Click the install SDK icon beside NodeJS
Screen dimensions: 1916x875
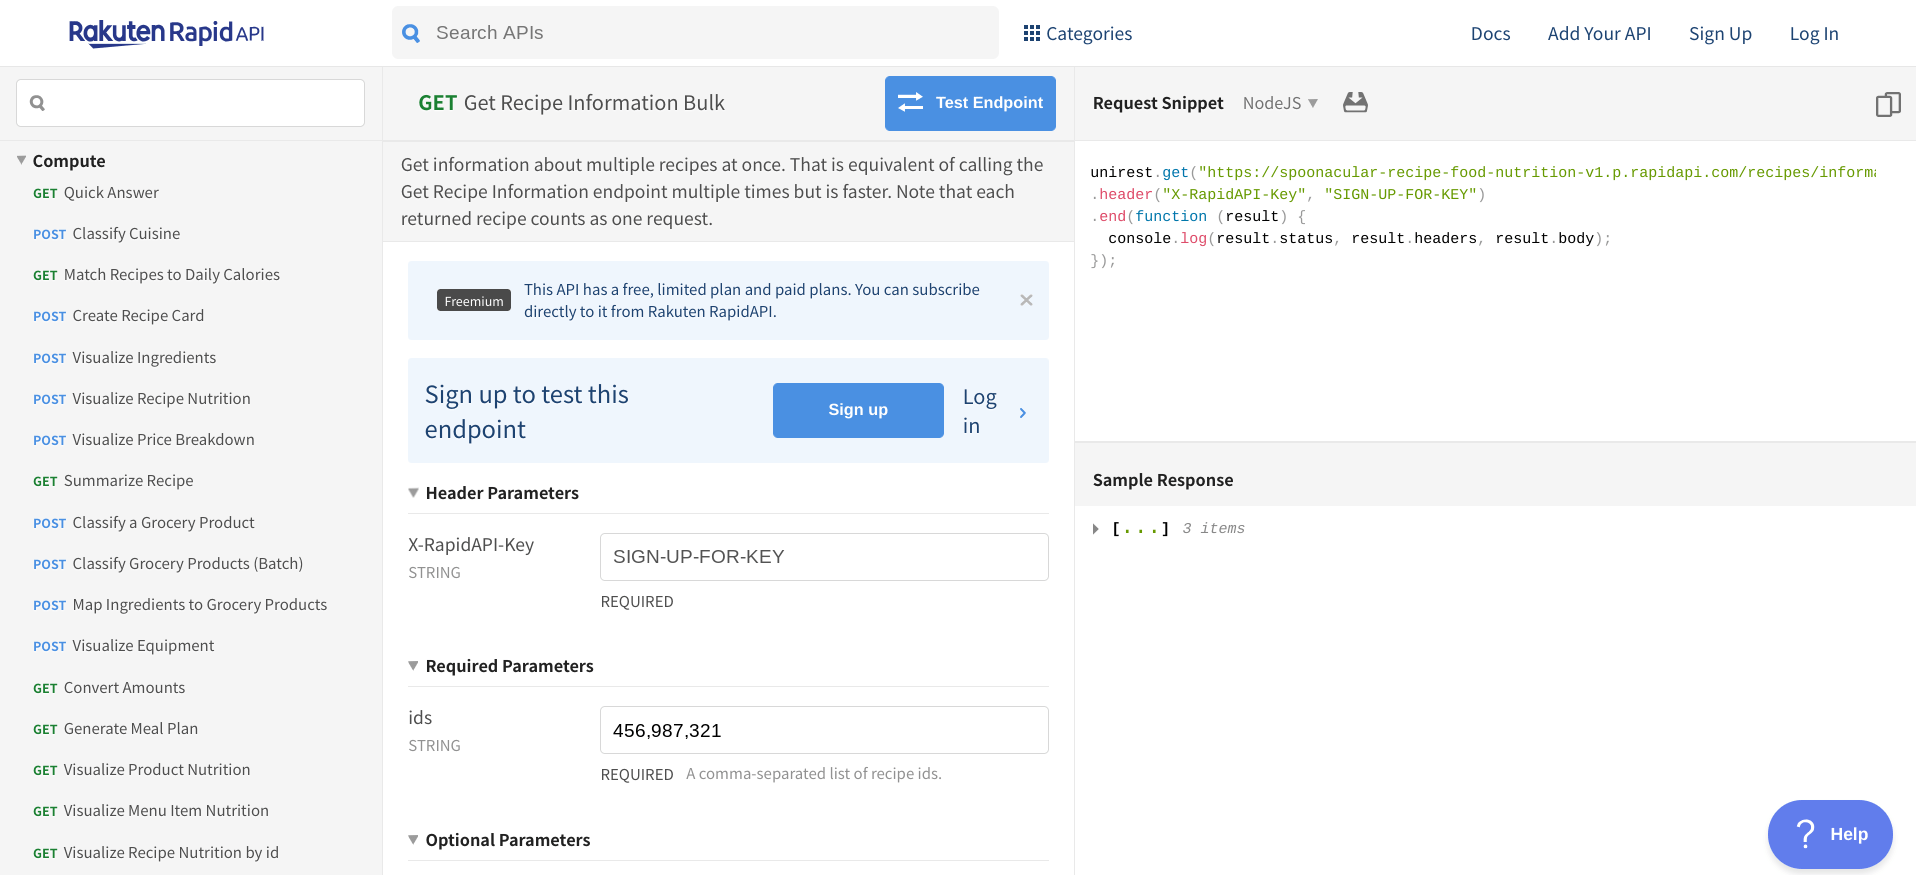coord(1355,102)
